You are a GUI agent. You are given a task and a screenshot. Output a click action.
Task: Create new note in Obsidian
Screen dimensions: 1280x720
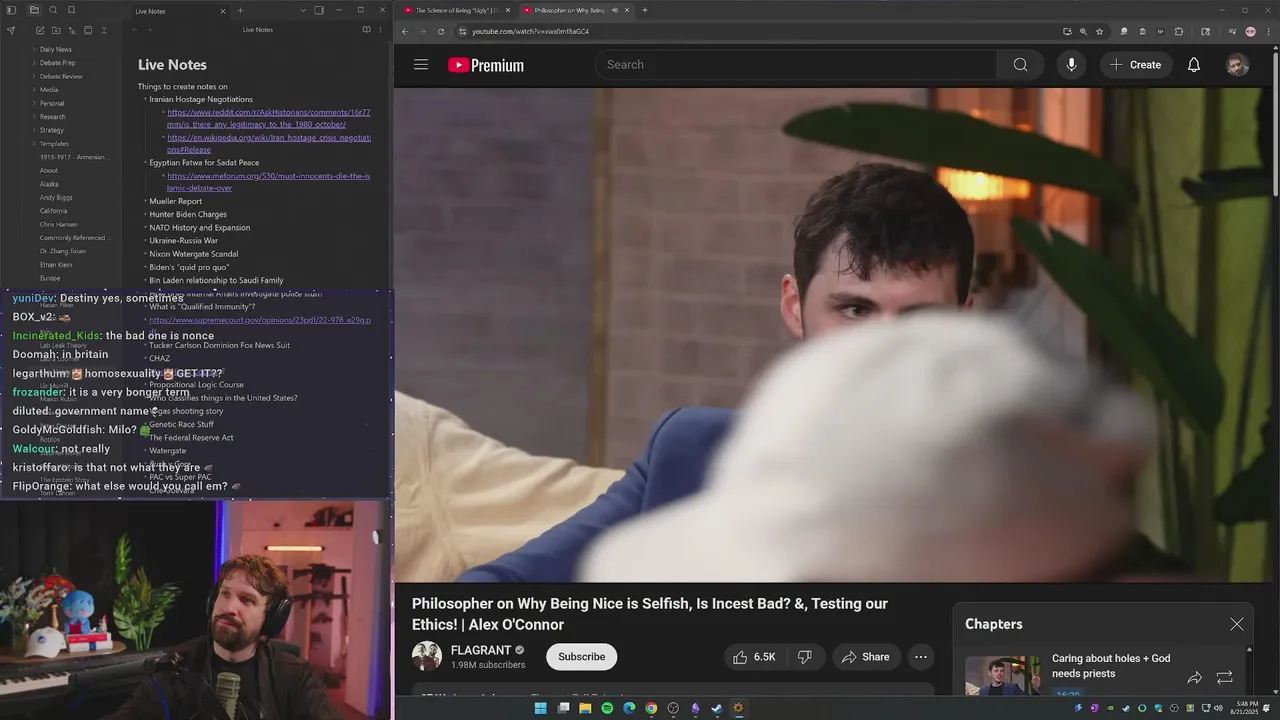click(x=40, y=31)
